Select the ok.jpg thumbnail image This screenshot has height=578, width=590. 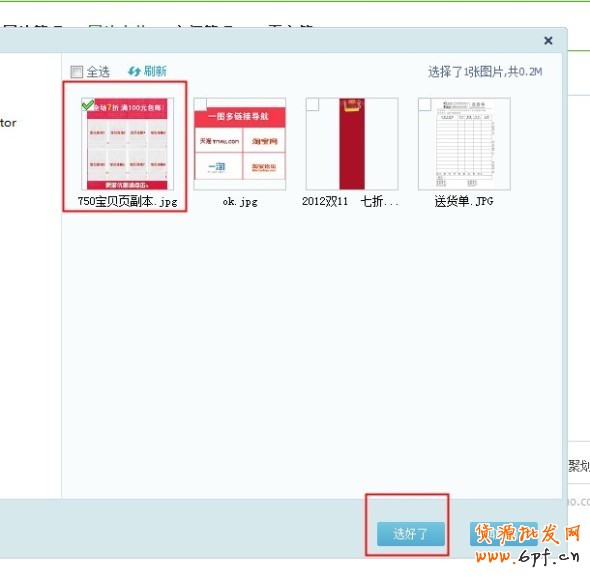239,144
